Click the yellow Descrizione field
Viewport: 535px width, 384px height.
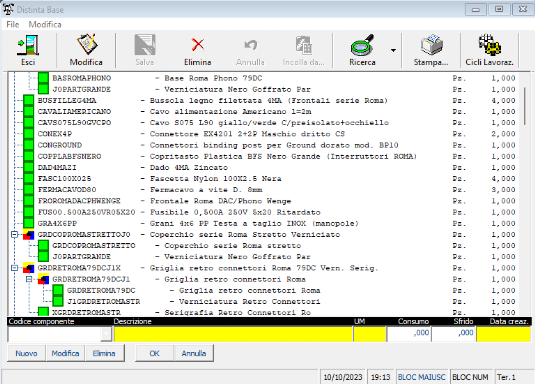(x=233, y=334)
